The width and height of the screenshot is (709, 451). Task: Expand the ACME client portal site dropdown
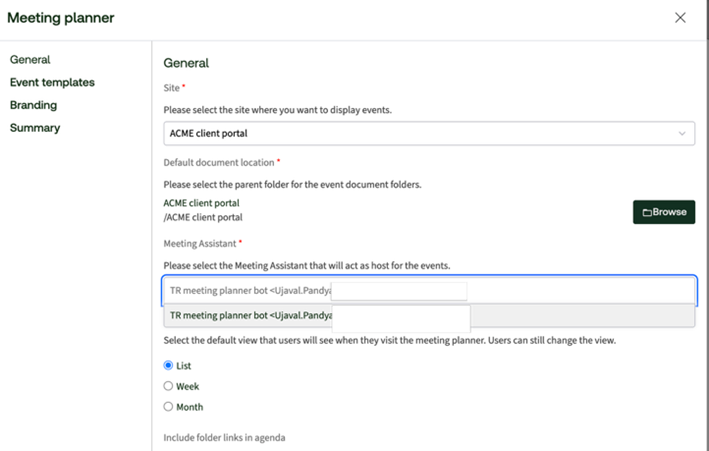coord(429,133)
